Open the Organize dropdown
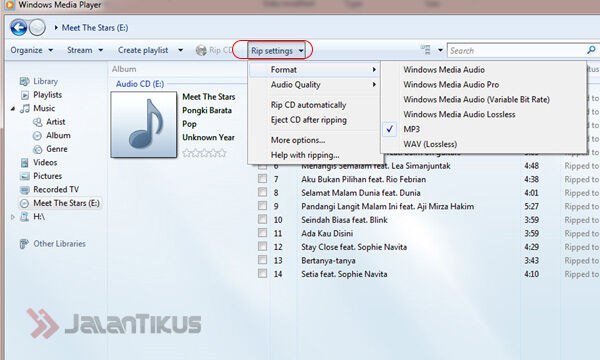This screenshot has height=360, width=600. point(32,50)
